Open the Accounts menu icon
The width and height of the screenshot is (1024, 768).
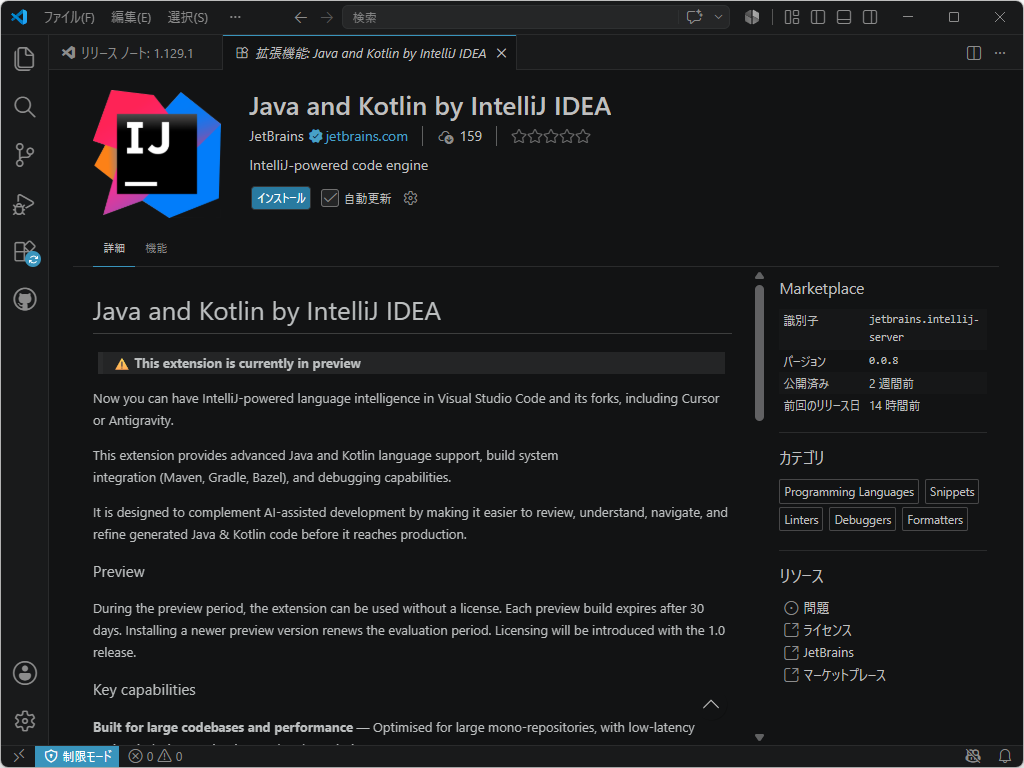tap(24, 673)
